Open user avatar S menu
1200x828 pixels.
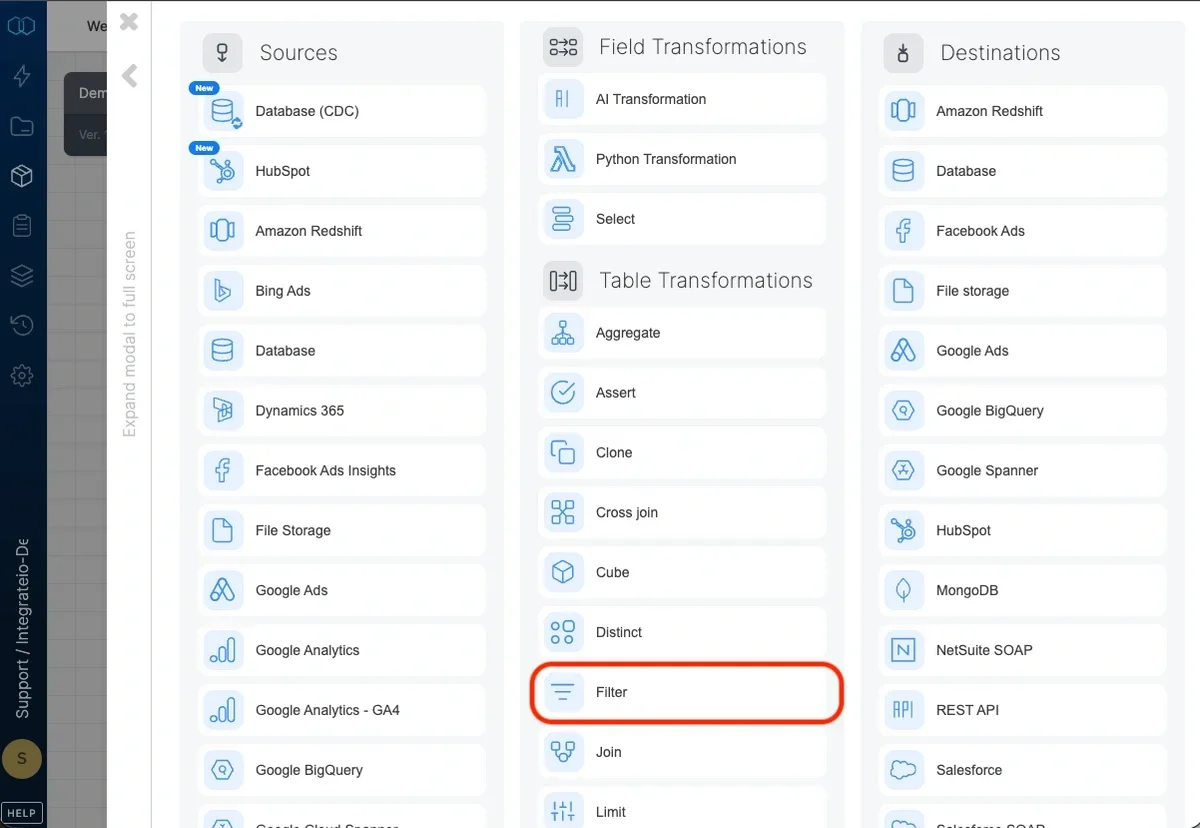[x=22, y=760]
